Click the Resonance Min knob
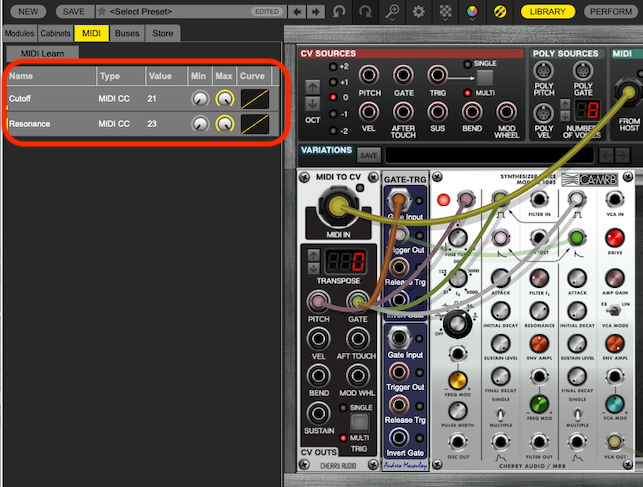The height and width of the screenshot is (487, 643). [x=200, y=124]
